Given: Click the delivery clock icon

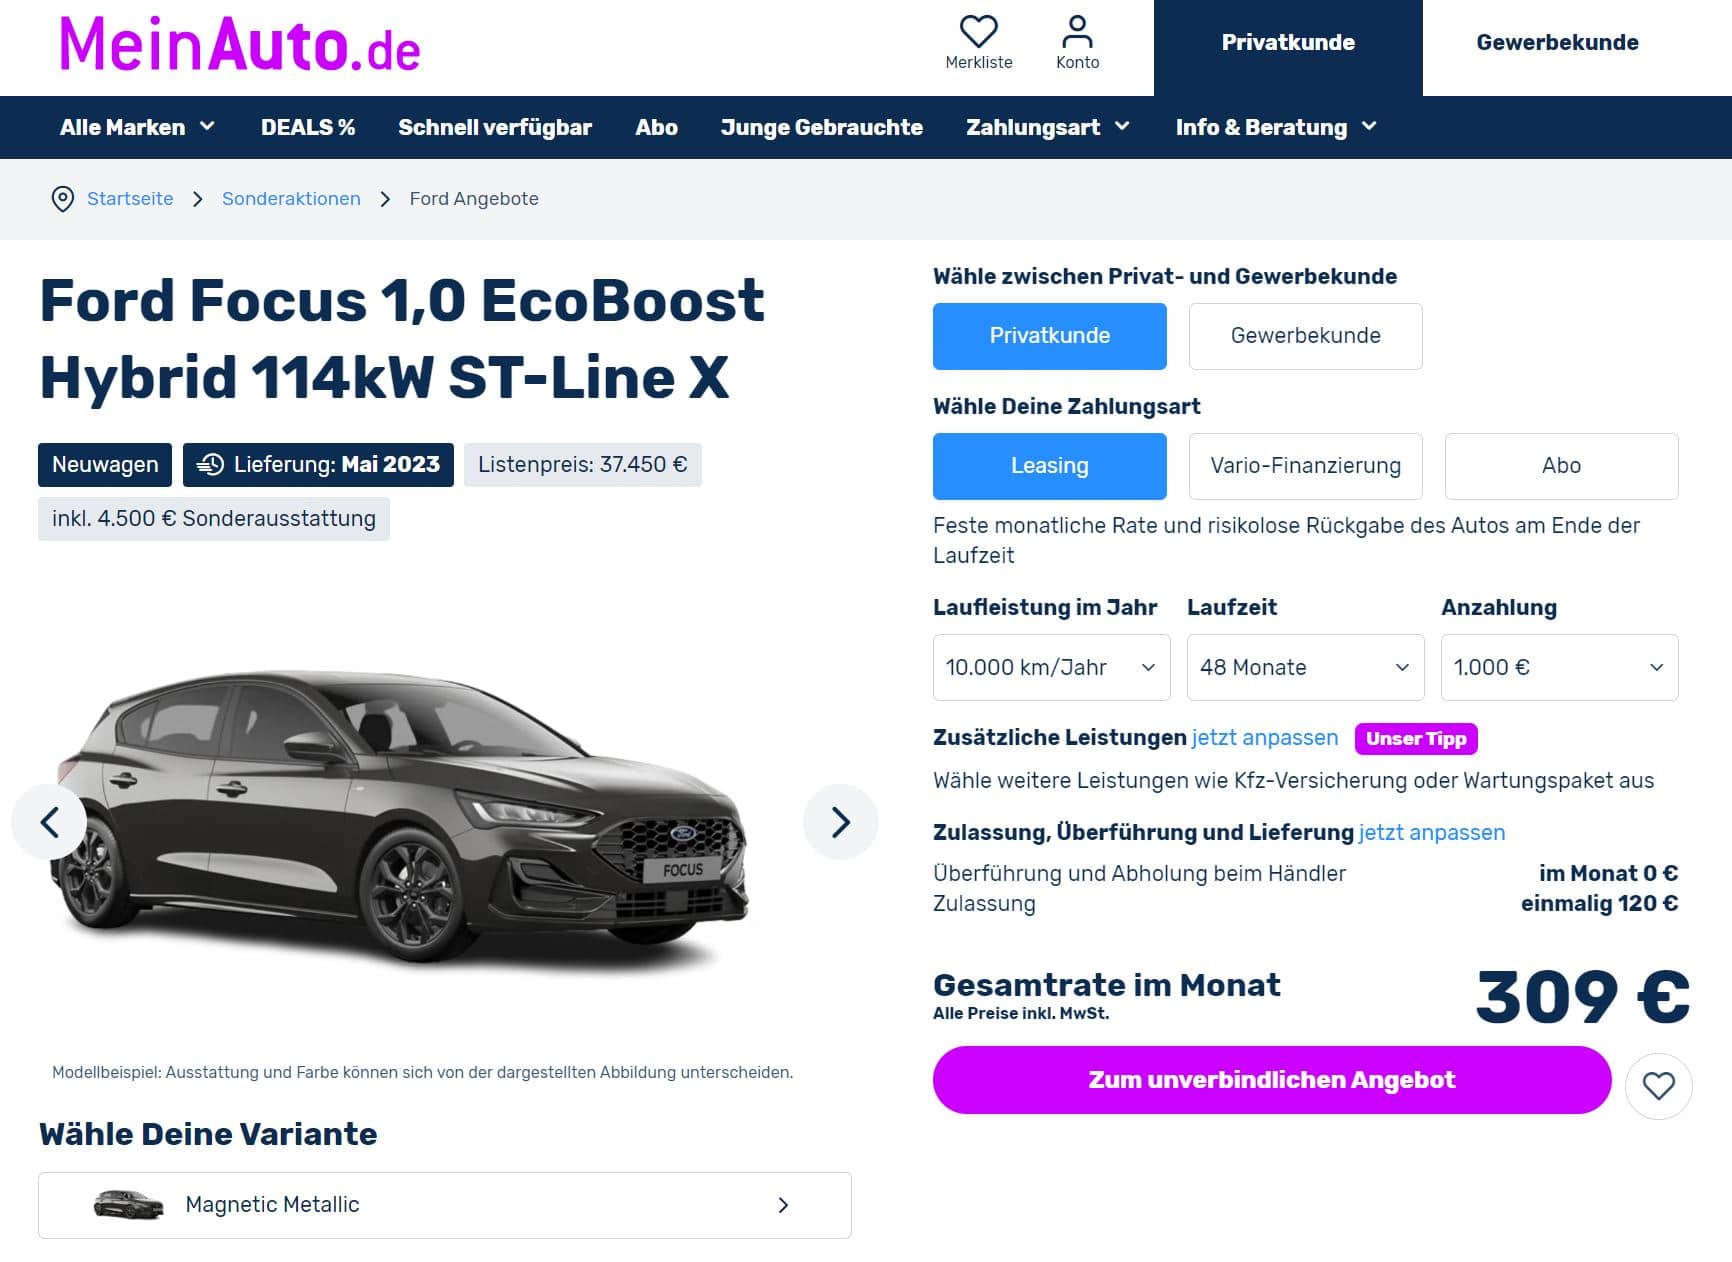Looking at the screenshot, I should (209, 465).
